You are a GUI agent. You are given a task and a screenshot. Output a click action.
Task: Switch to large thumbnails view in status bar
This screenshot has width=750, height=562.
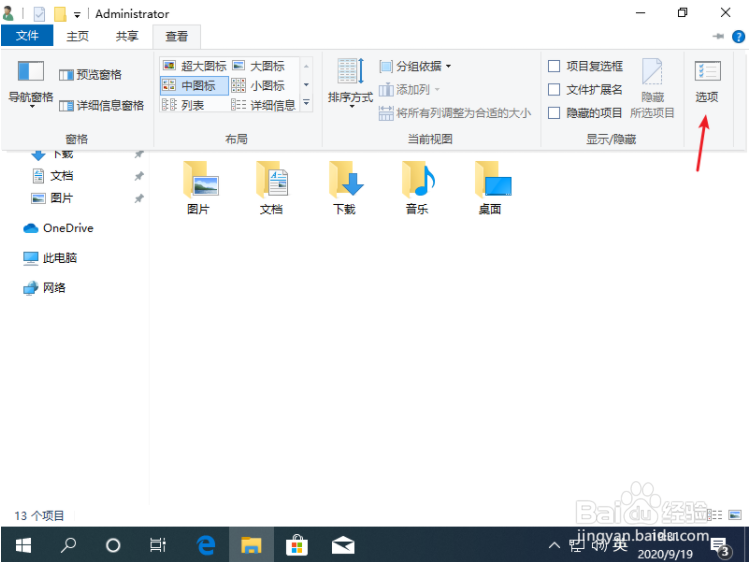tap(735, 515)
